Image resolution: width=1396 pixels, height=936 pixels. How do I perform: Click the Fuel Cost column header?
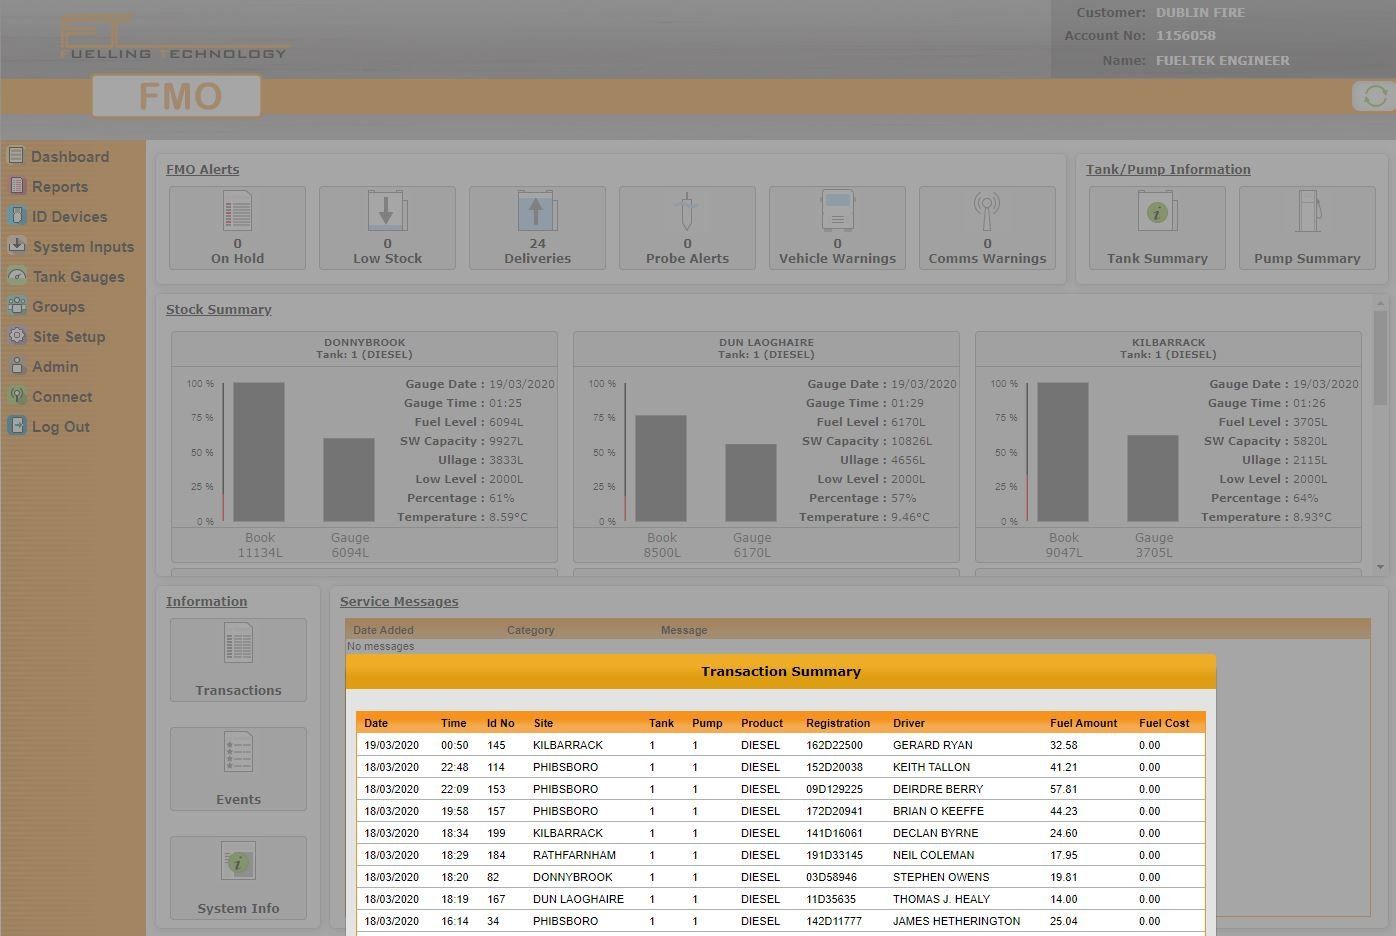pyautogui.click(x=1164, y=723)
